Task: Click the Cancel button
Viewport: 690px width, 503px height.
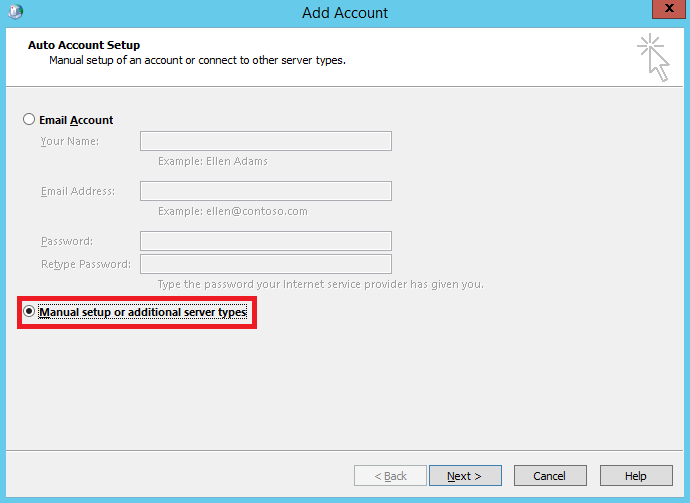Action: pos(550,476)
